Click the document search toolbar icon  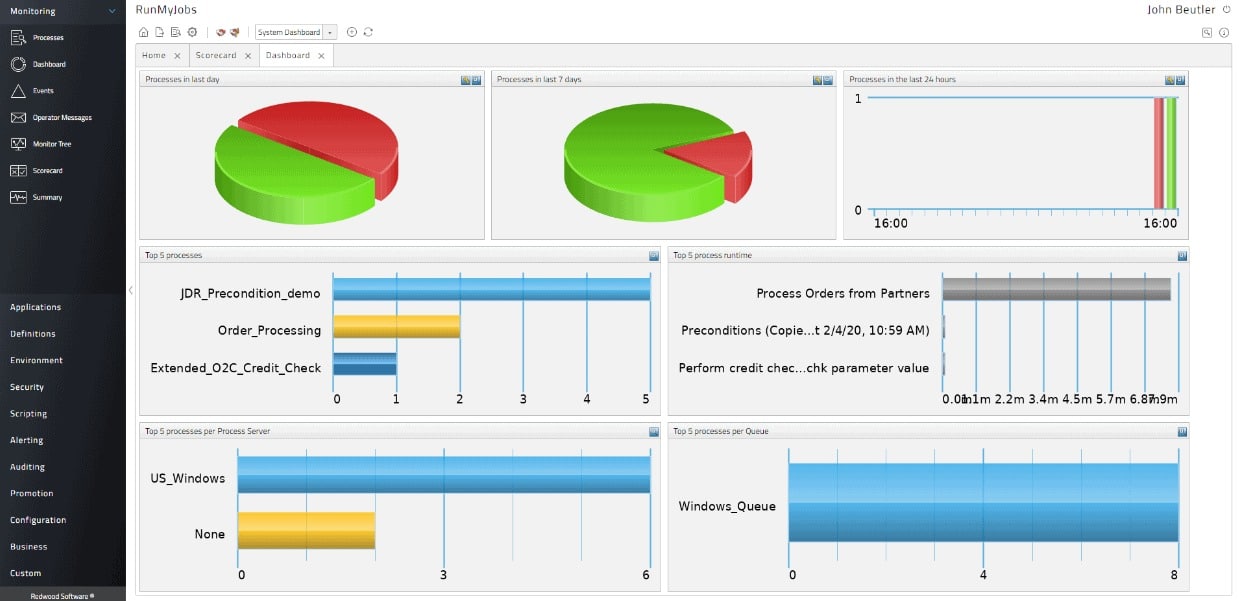175,32
